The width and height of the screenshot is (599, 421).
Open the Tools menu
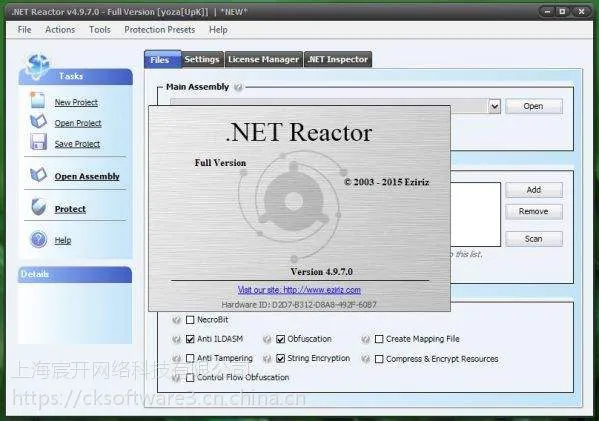click(x=100, y=30)
